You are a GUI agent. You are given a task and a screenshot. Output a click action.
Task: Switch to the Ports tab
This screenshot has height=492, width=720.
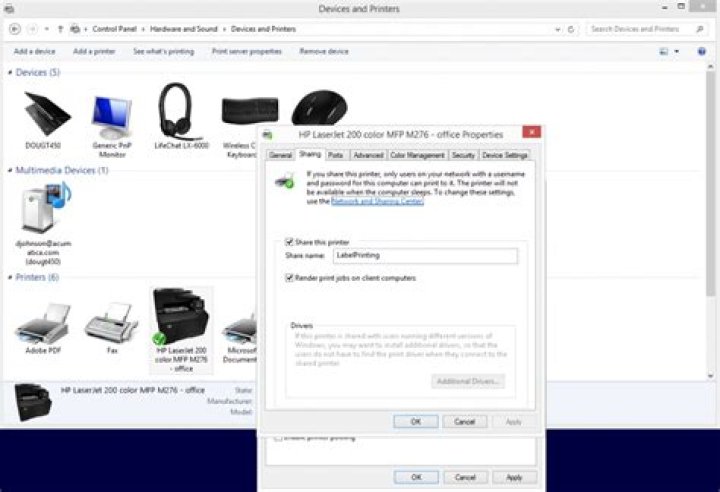point(336,155)
